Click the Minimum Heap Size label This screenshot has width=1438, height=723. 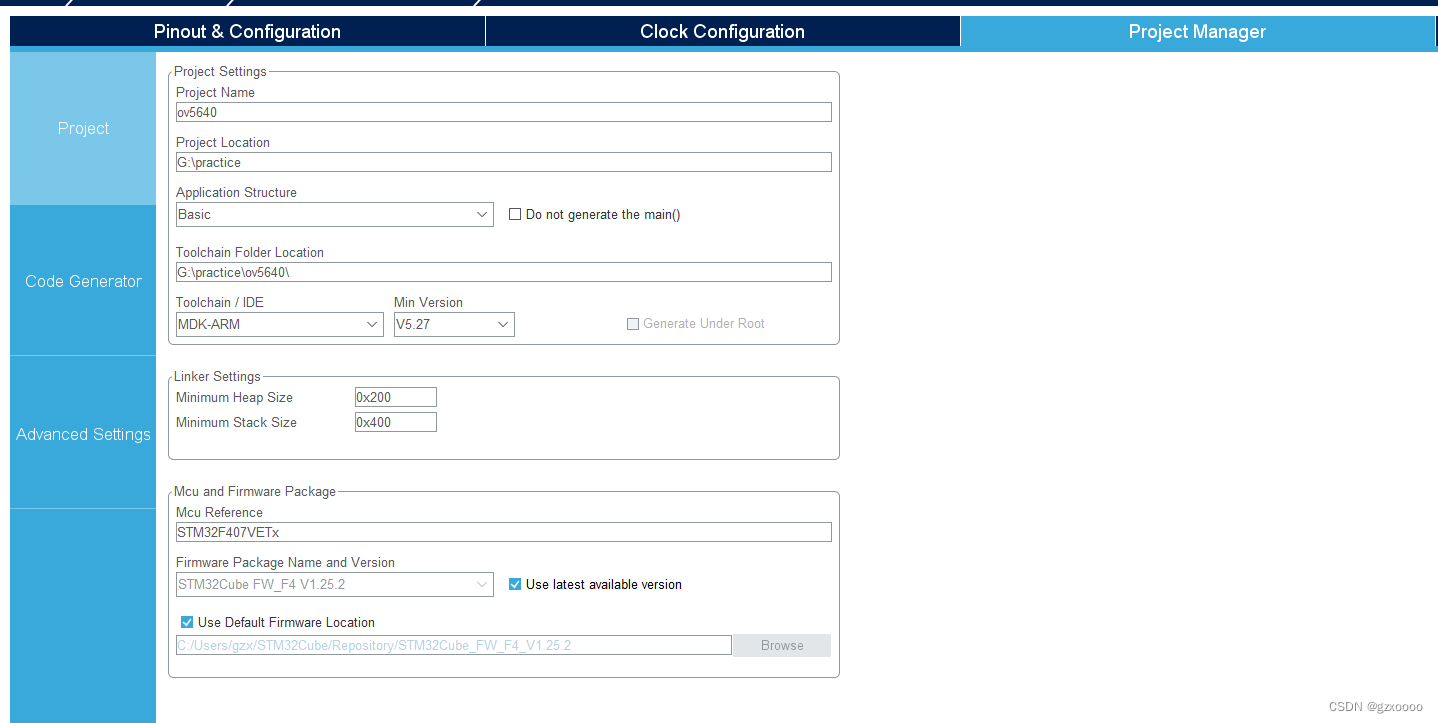234,397
